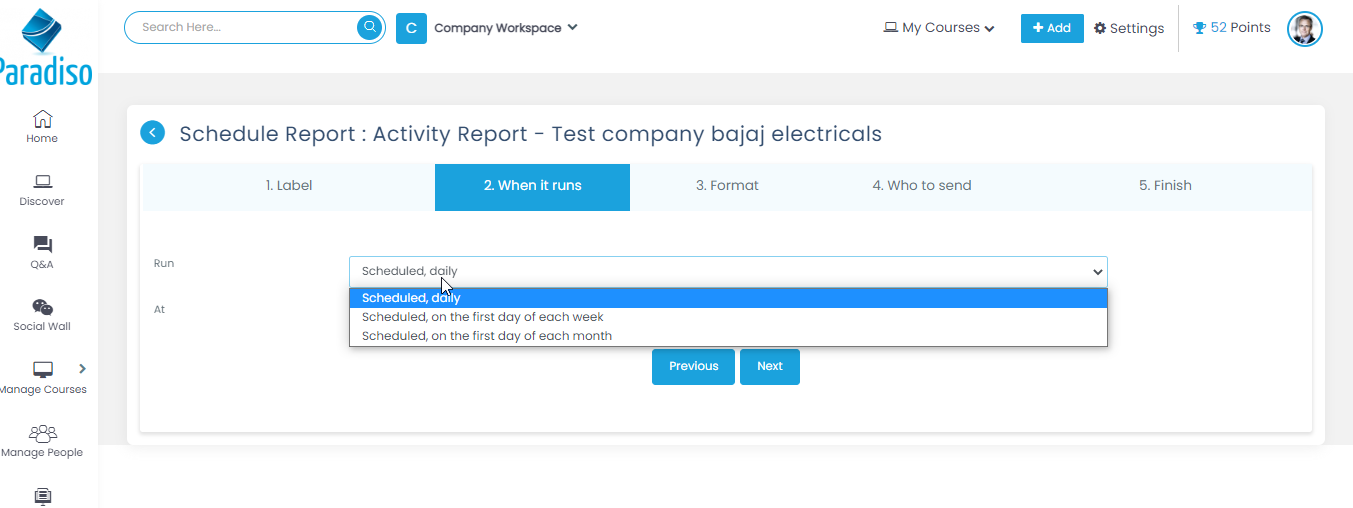Click the blue back arrow icon
This screenshot has height=508, width=1353.
[x=153, y=133]
